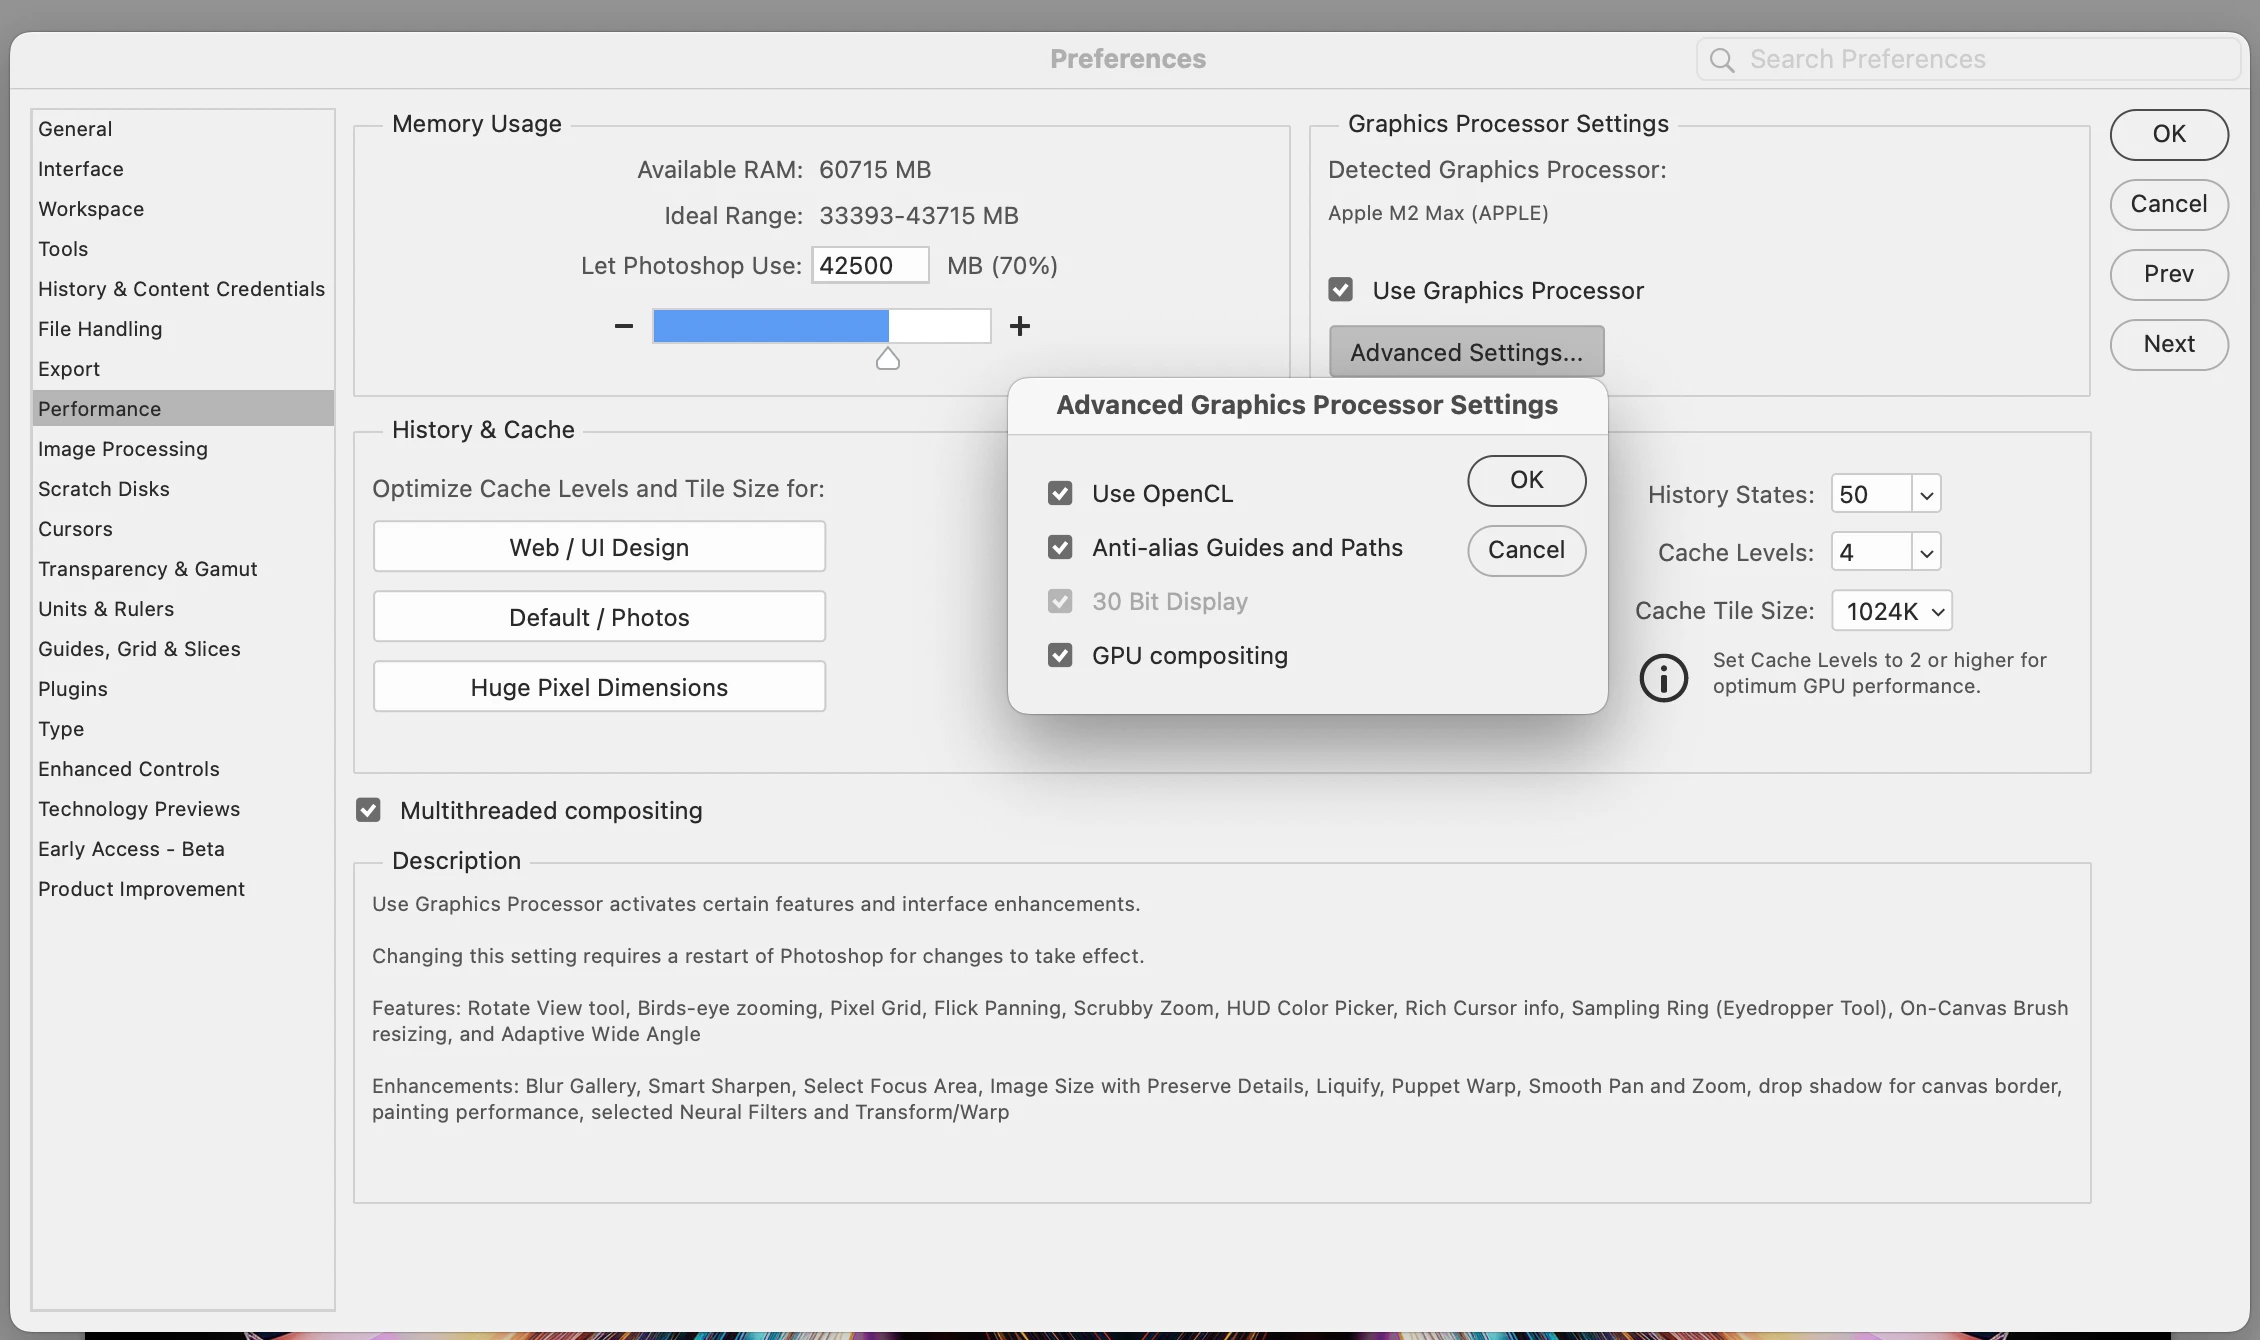Click the memory slider triangle handle
The width and height of the screenshot is (2260, 1340).
(x=887, y=360)
